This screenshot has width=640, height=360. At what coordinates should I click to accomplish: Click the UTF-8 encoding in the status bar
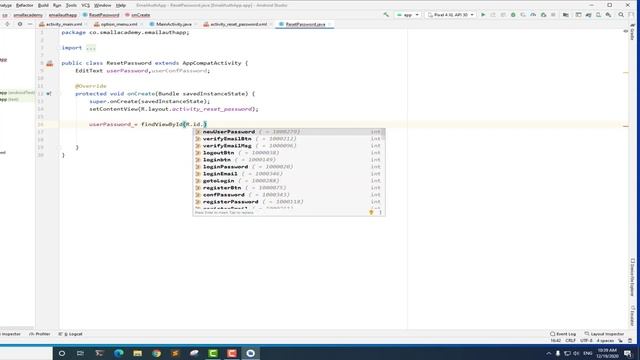pos(586,340)
